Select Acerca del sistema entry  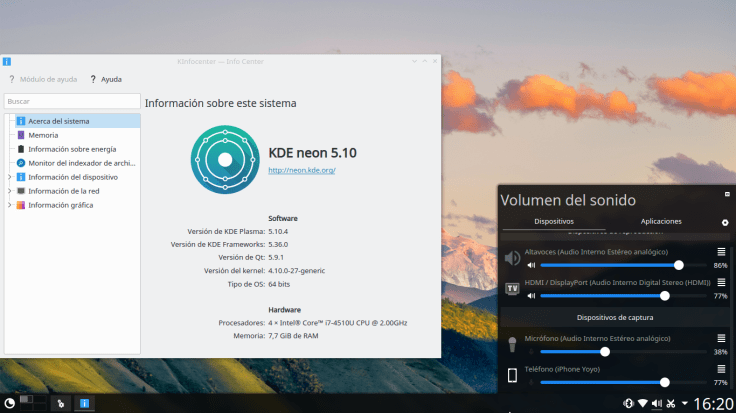(58, 121)
